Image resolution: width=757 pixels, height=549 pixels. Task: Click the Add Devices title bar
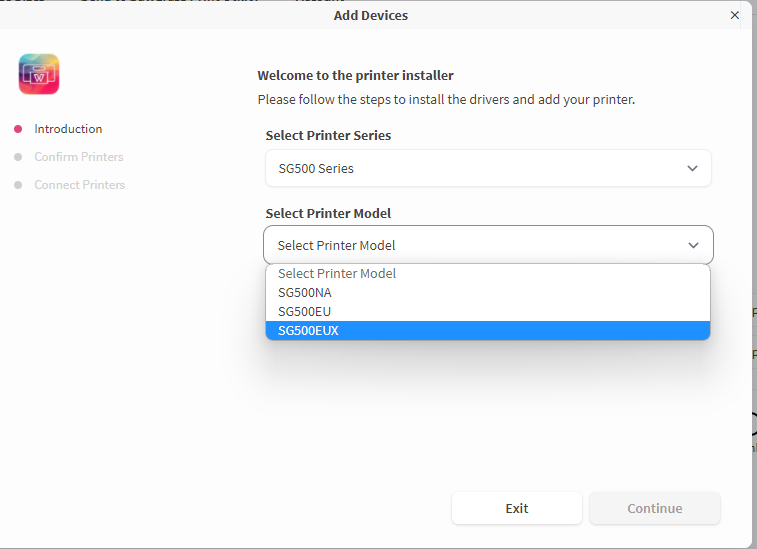pyautogui.click(x=370, y=15)
